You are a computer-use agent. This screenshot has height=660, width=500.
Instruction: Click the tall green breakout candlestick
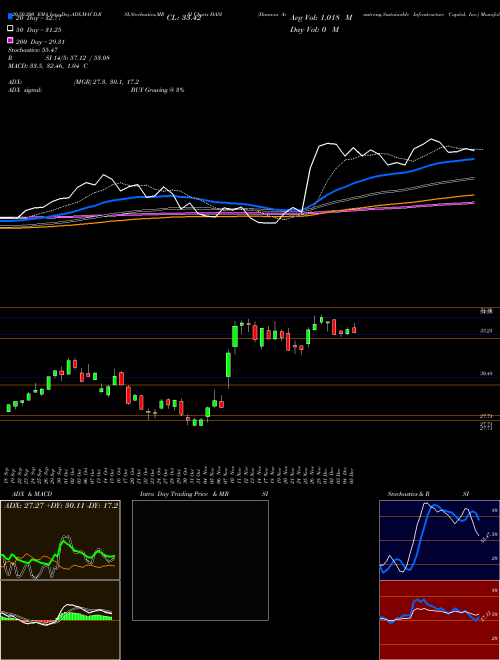pyautogui.click(x=229, y=365)
